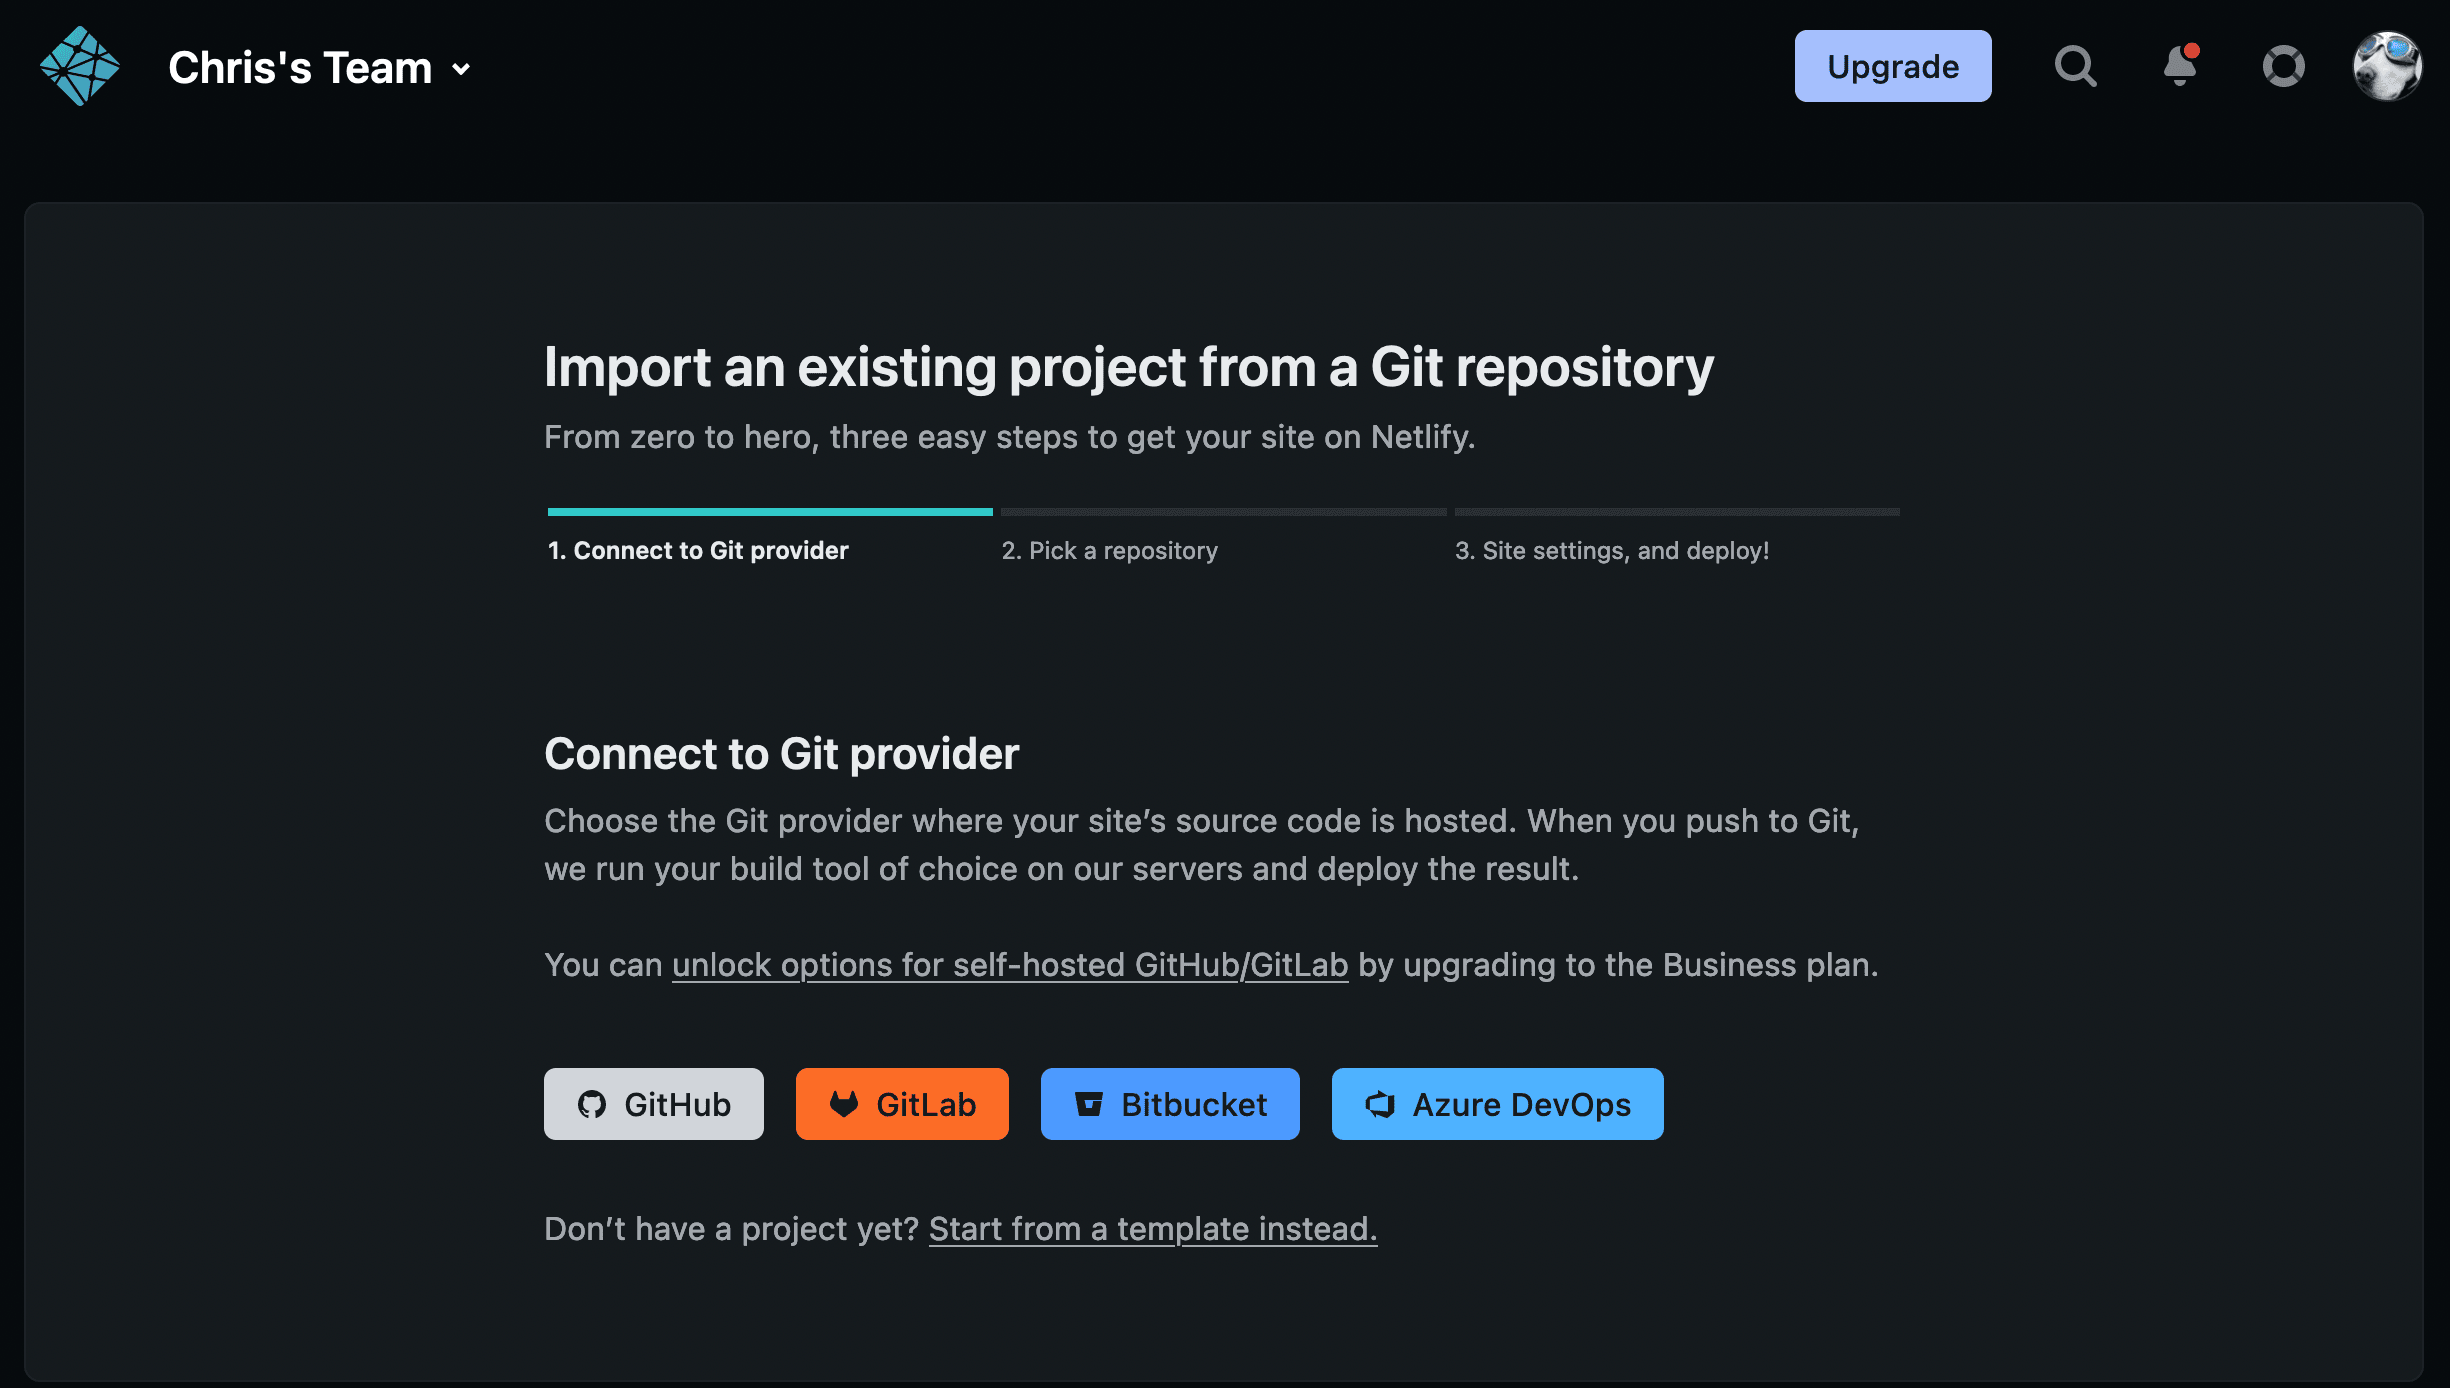Image resolution: width=2450 pixels, height=1388 pixels.
Task: Connect with the GitLab button label
Action: (x=926, y=1104)
